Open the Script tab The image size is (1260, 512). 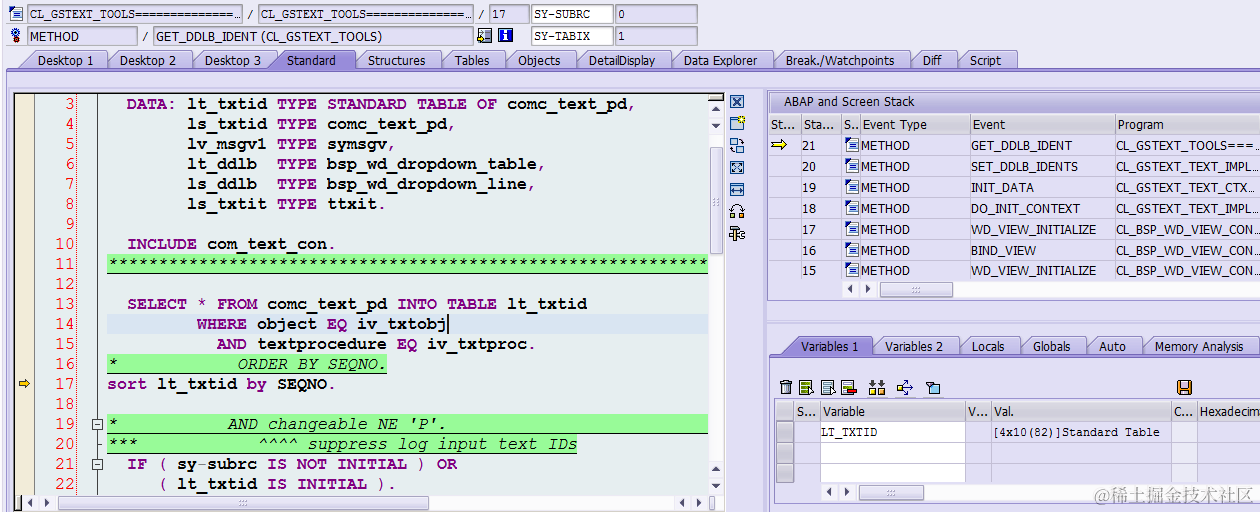coord(985,60)
